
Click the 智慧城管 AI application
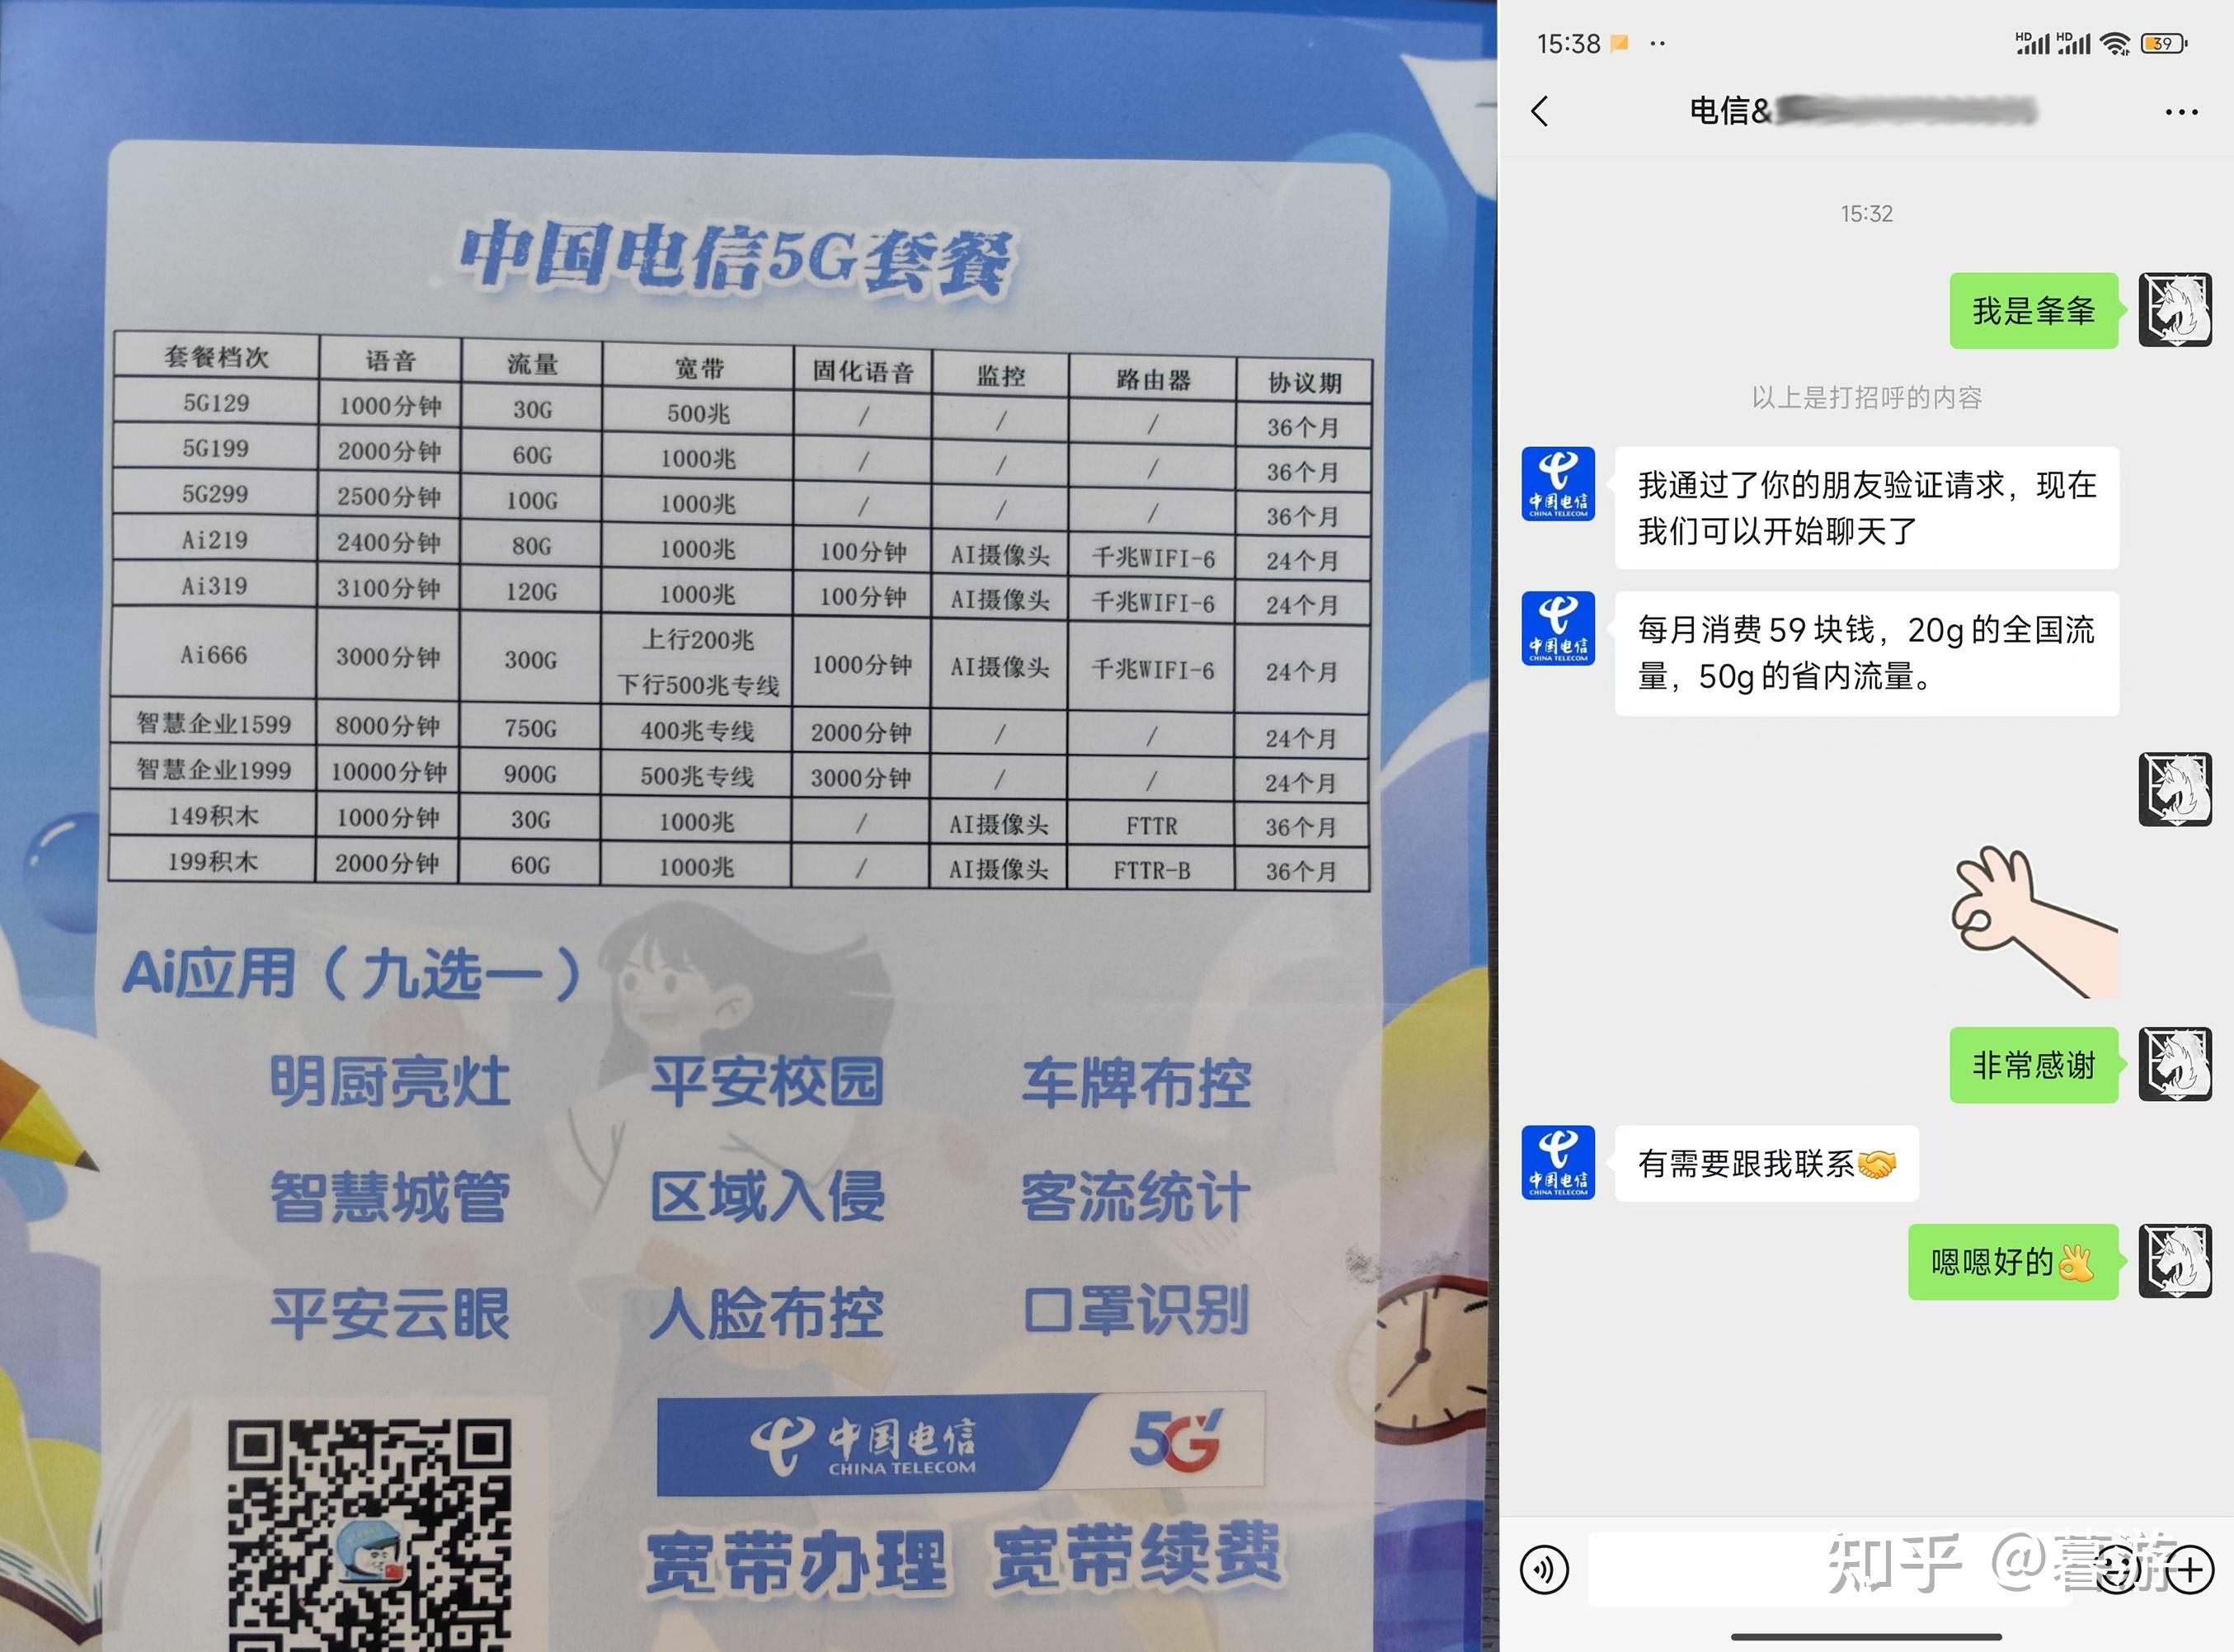[390, 1197]
